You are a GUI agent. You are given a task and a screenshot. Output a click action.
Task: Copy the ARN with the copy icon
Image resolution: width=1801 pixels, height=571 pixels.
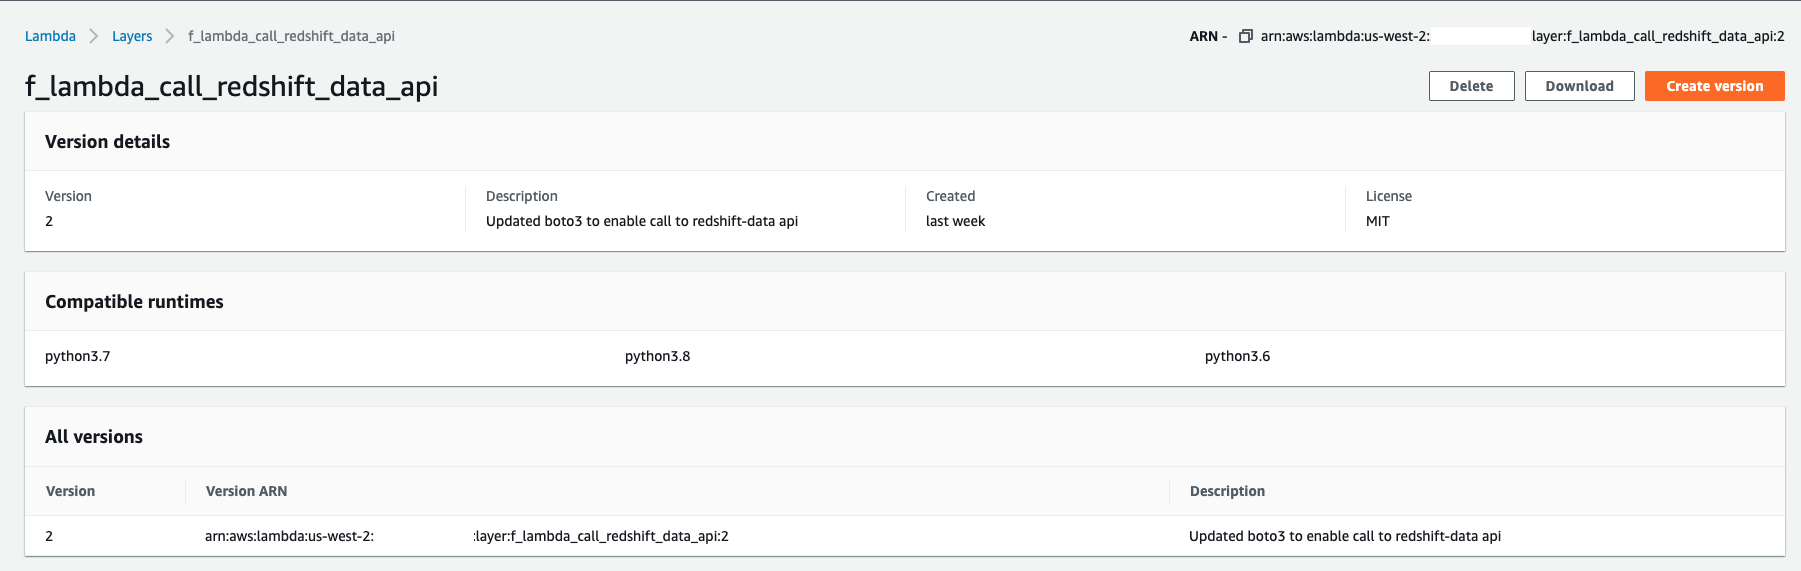point(1245,36)
